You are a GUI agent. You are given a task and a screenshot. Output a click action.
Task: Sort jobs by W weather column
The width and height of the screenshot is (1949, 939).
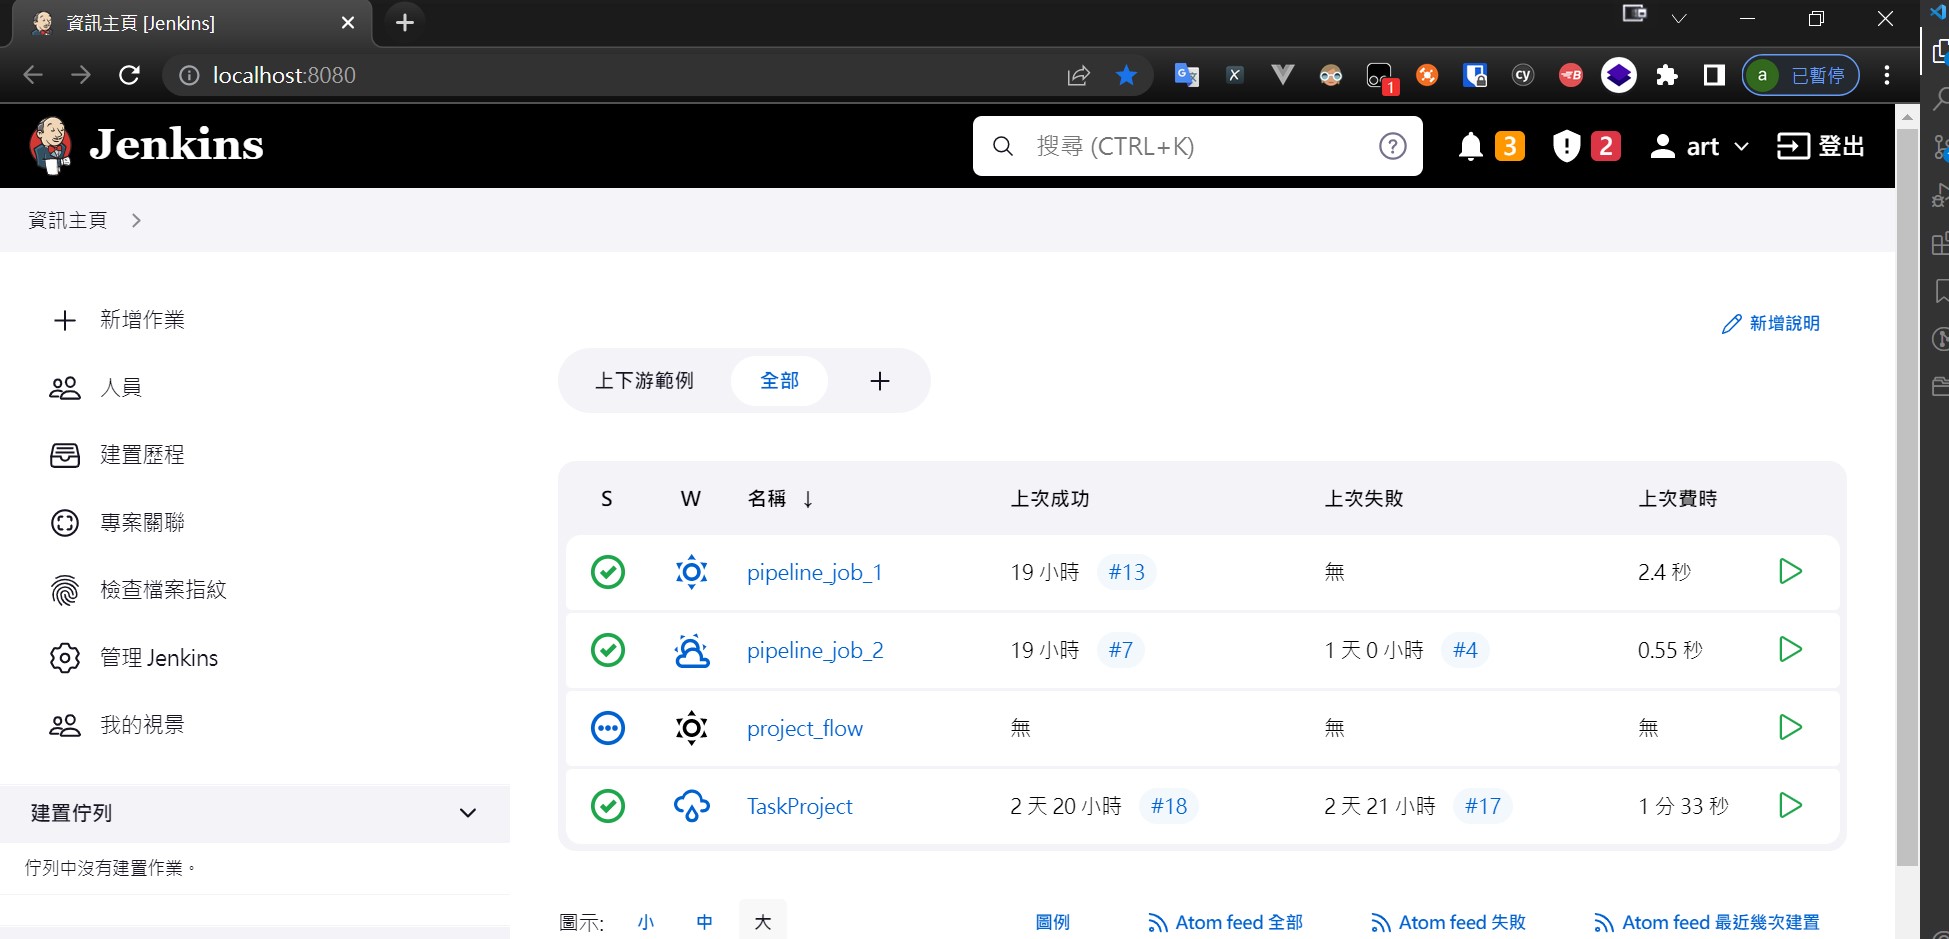point(690,499)
